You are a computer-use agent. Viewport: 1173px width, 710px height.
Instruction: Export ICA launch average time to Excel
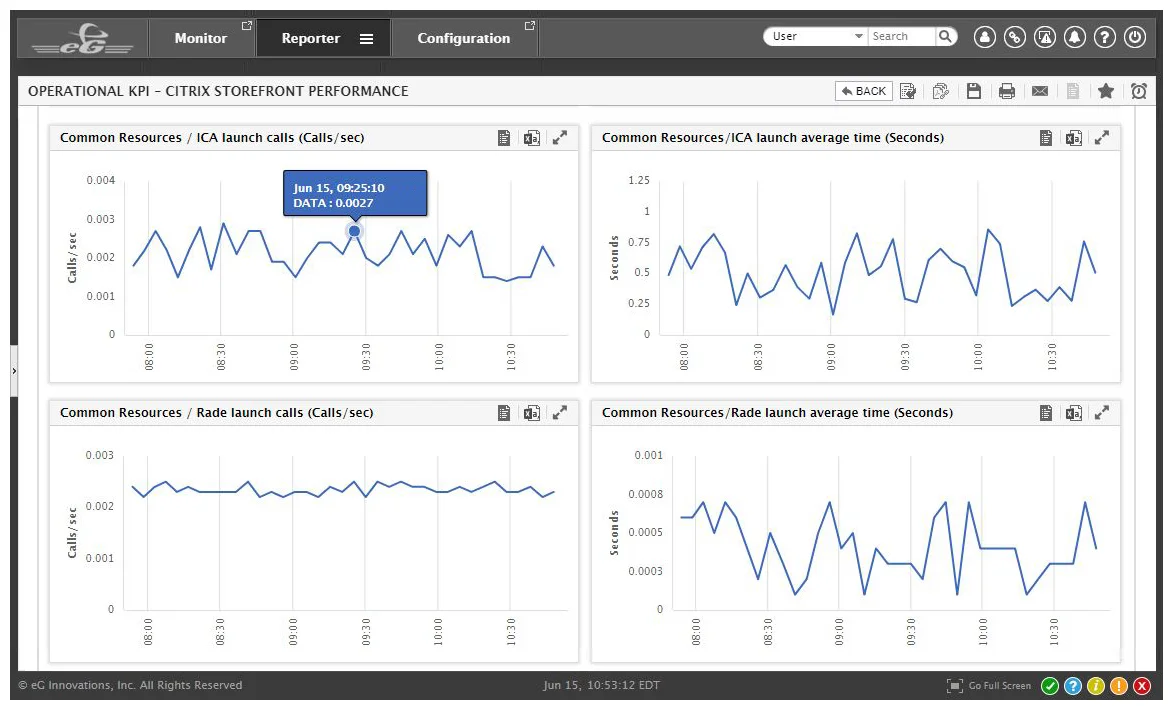[x=1074, y=138]
